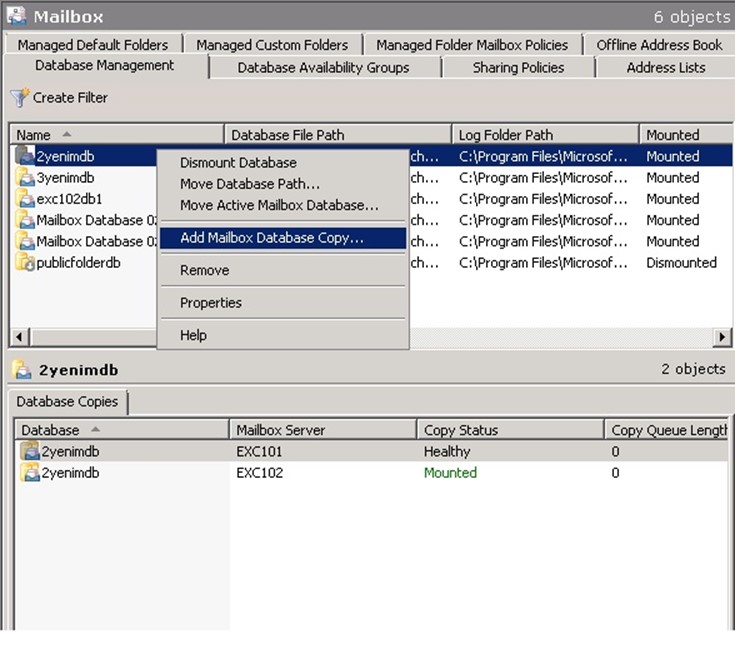Click the 2yenimdb icon on EXC101 row

30,452
